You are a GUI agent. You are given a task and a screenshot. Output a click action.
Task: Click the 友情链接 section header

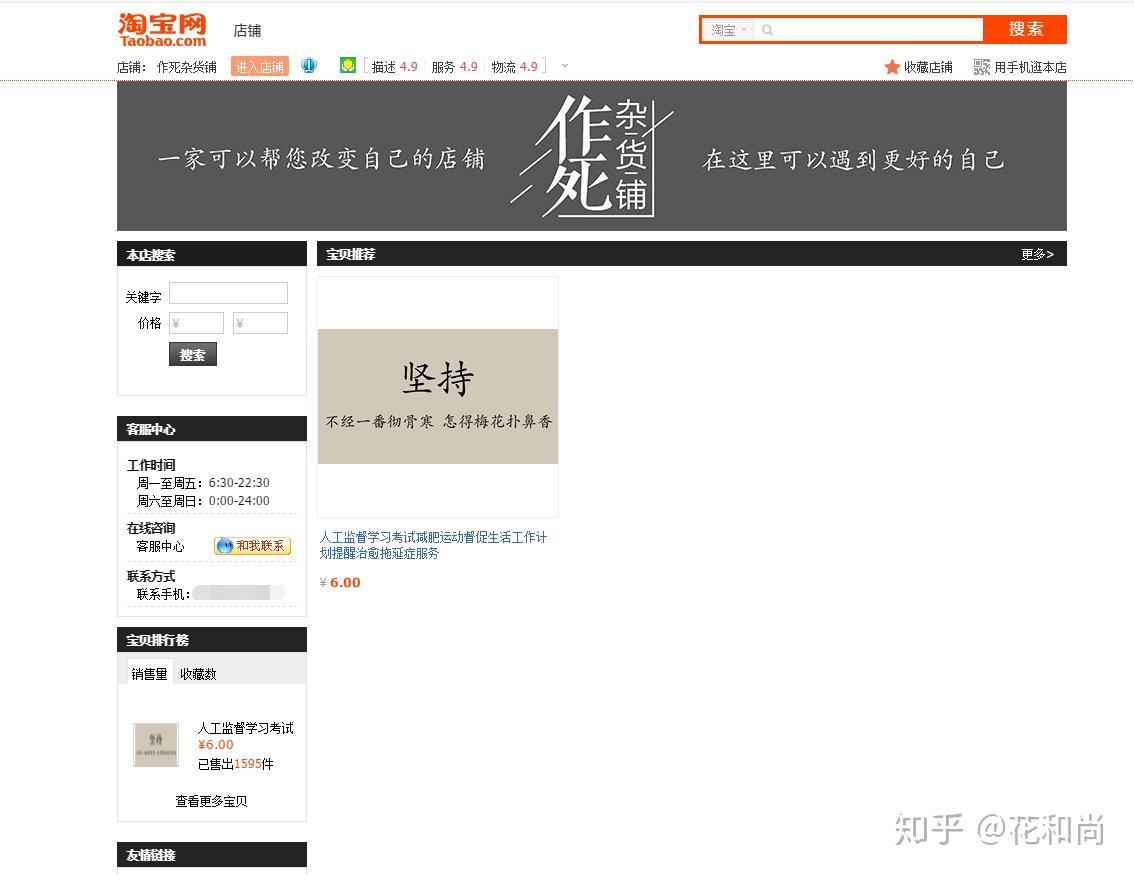tap(212, 854)
